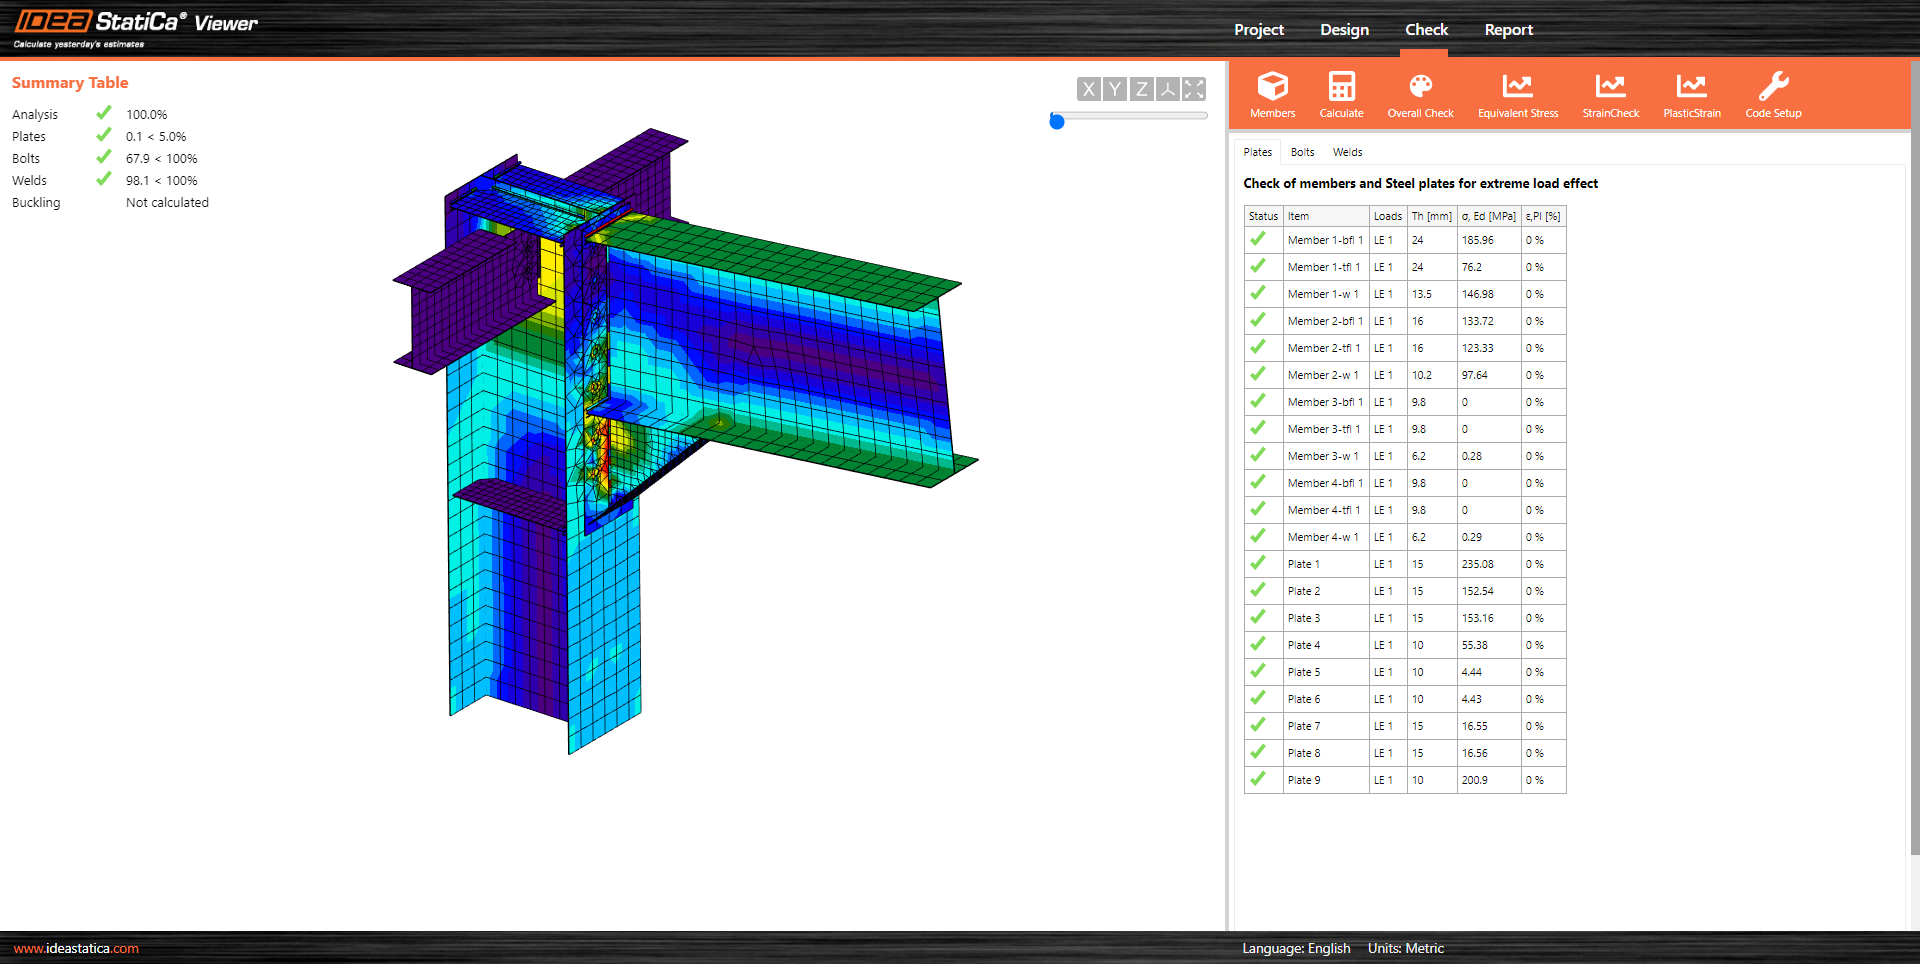Switch to the Bolts tab
Viewport: 1920px width, 964px height.
point(1302,151)
